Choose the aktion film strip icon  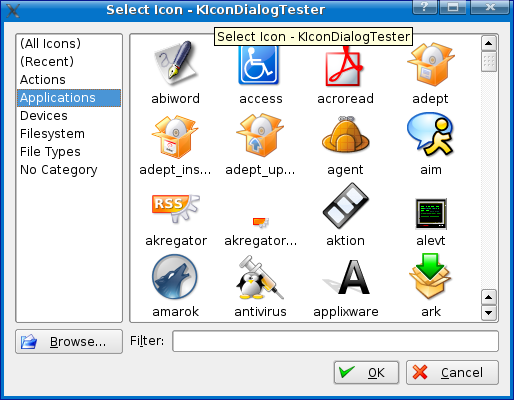coord(346,205)
